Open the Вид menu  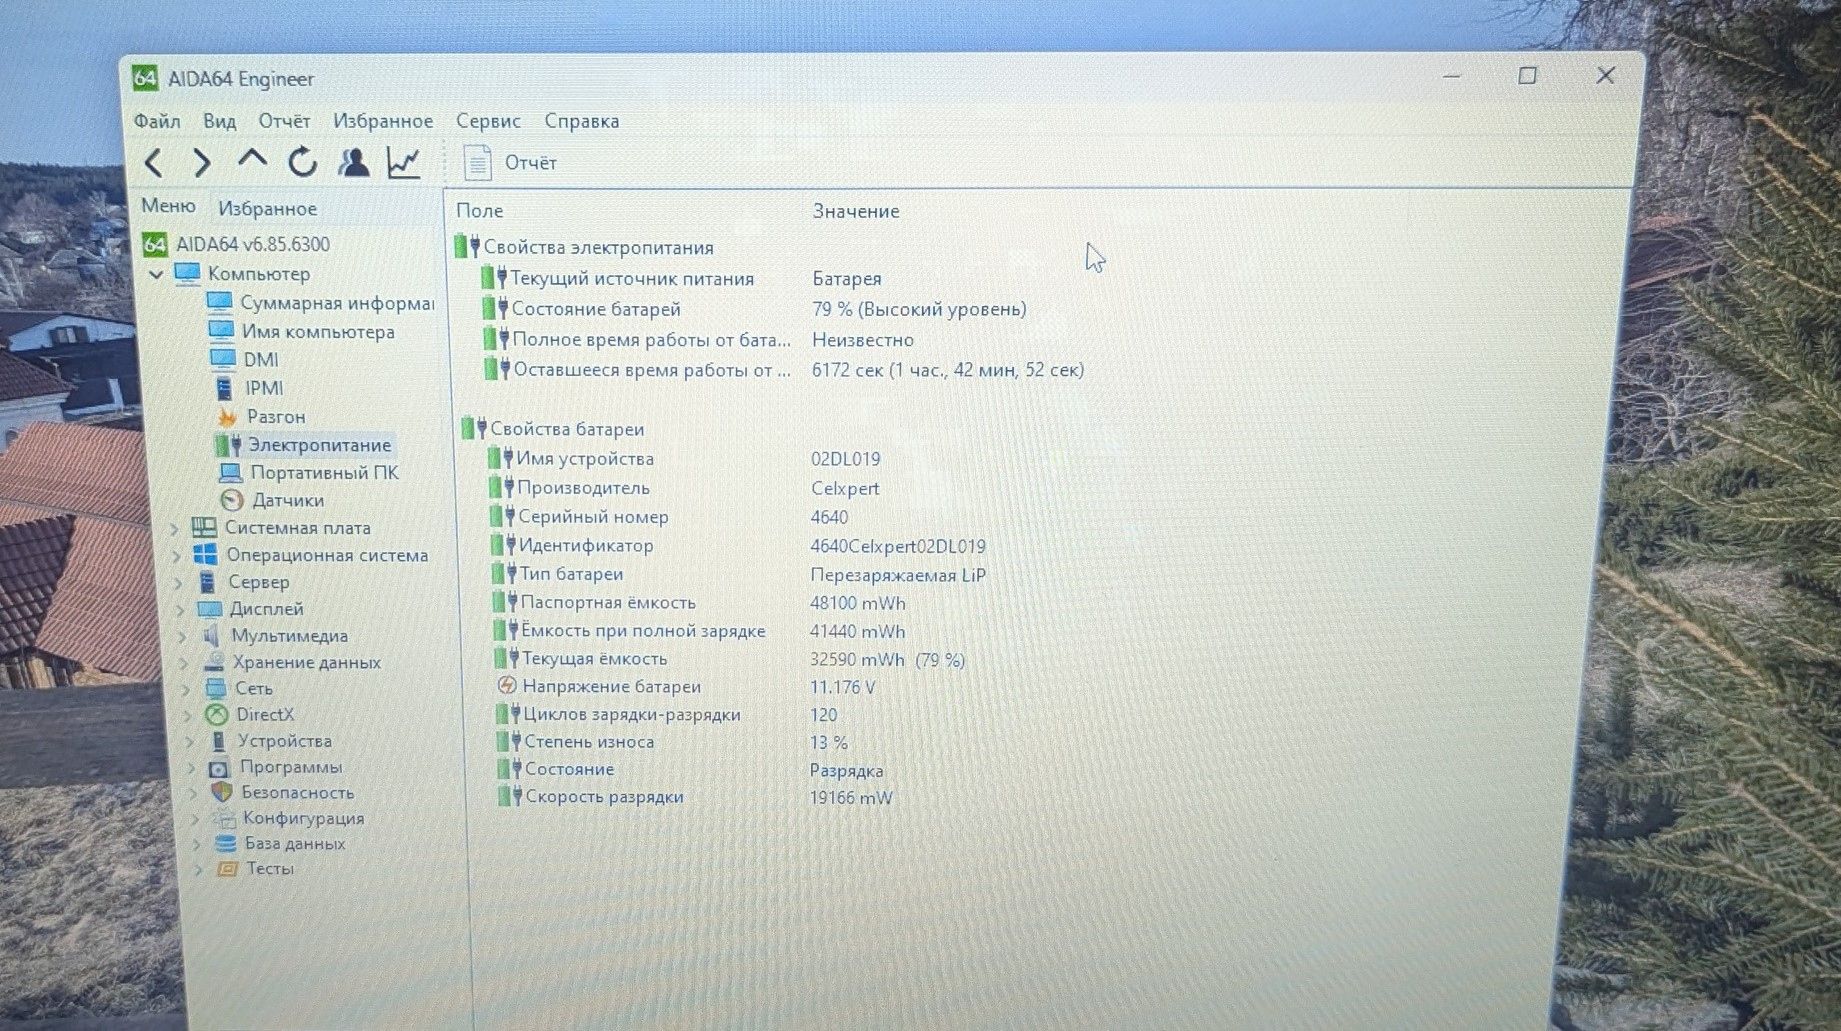[x=220, y=121]
